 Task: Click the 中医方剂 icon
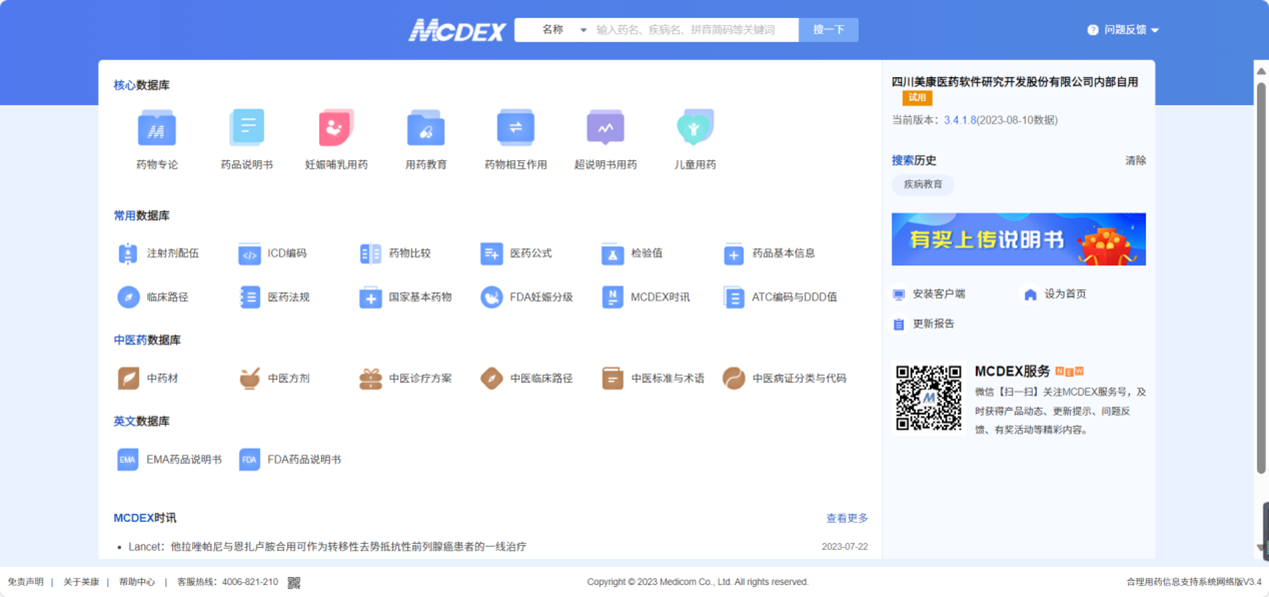click(249, 378)
